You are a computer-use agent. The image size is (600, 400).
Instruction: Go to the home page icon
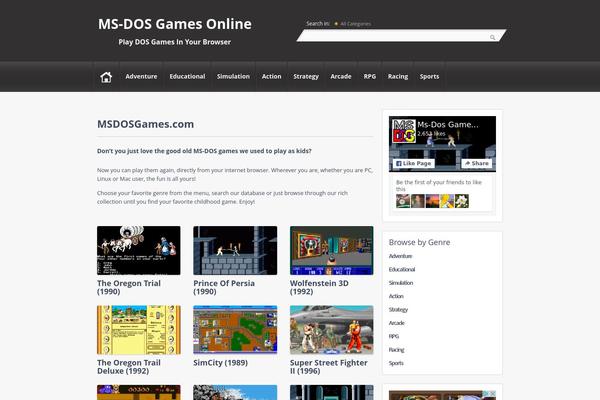coord(106,77)
